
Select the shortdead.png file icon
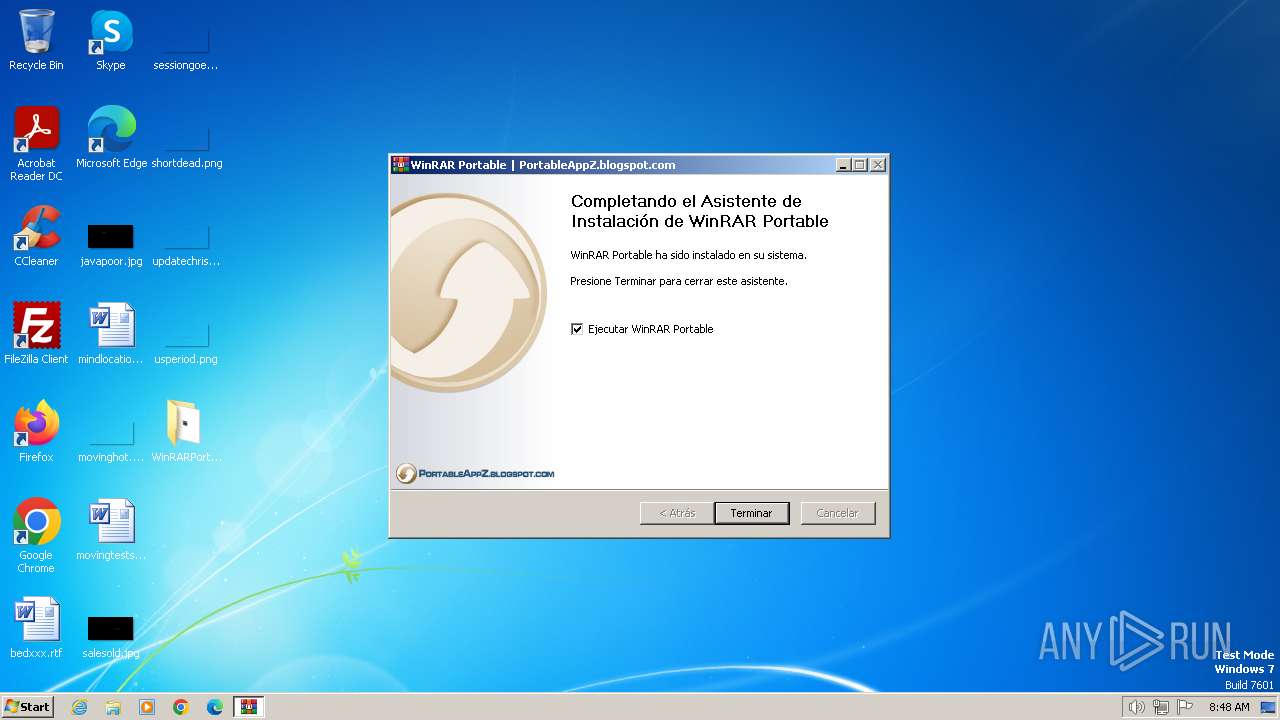[x=187, y=146]
